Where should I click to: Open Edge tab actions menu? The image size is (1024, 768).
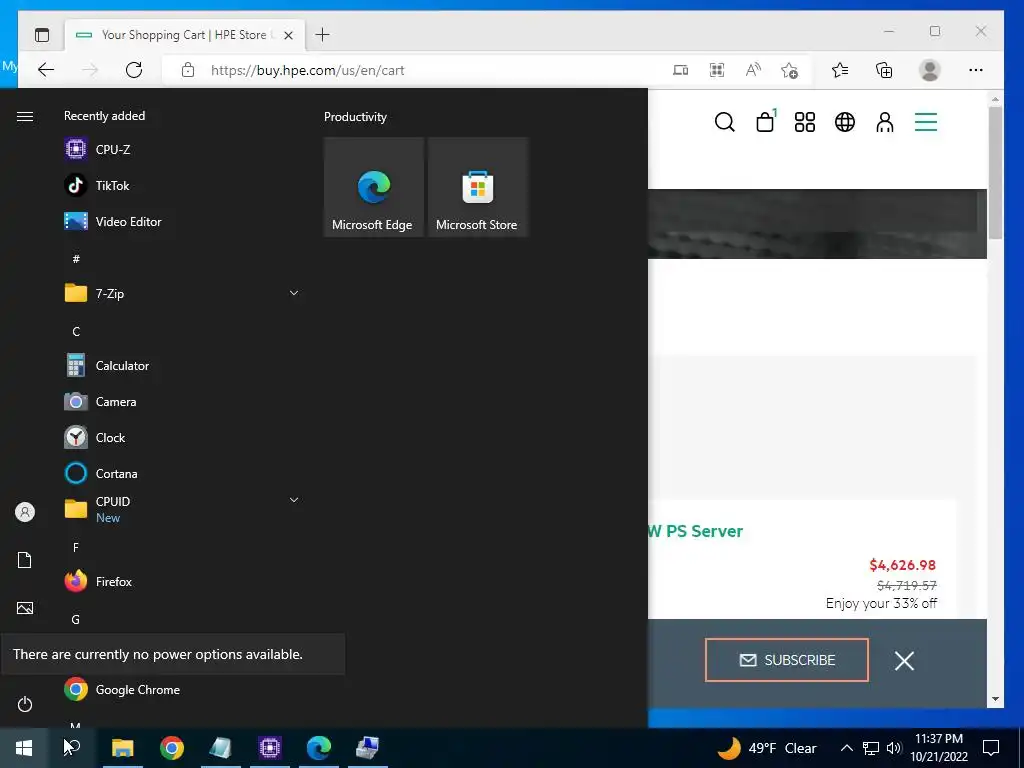tap(42, 35)
